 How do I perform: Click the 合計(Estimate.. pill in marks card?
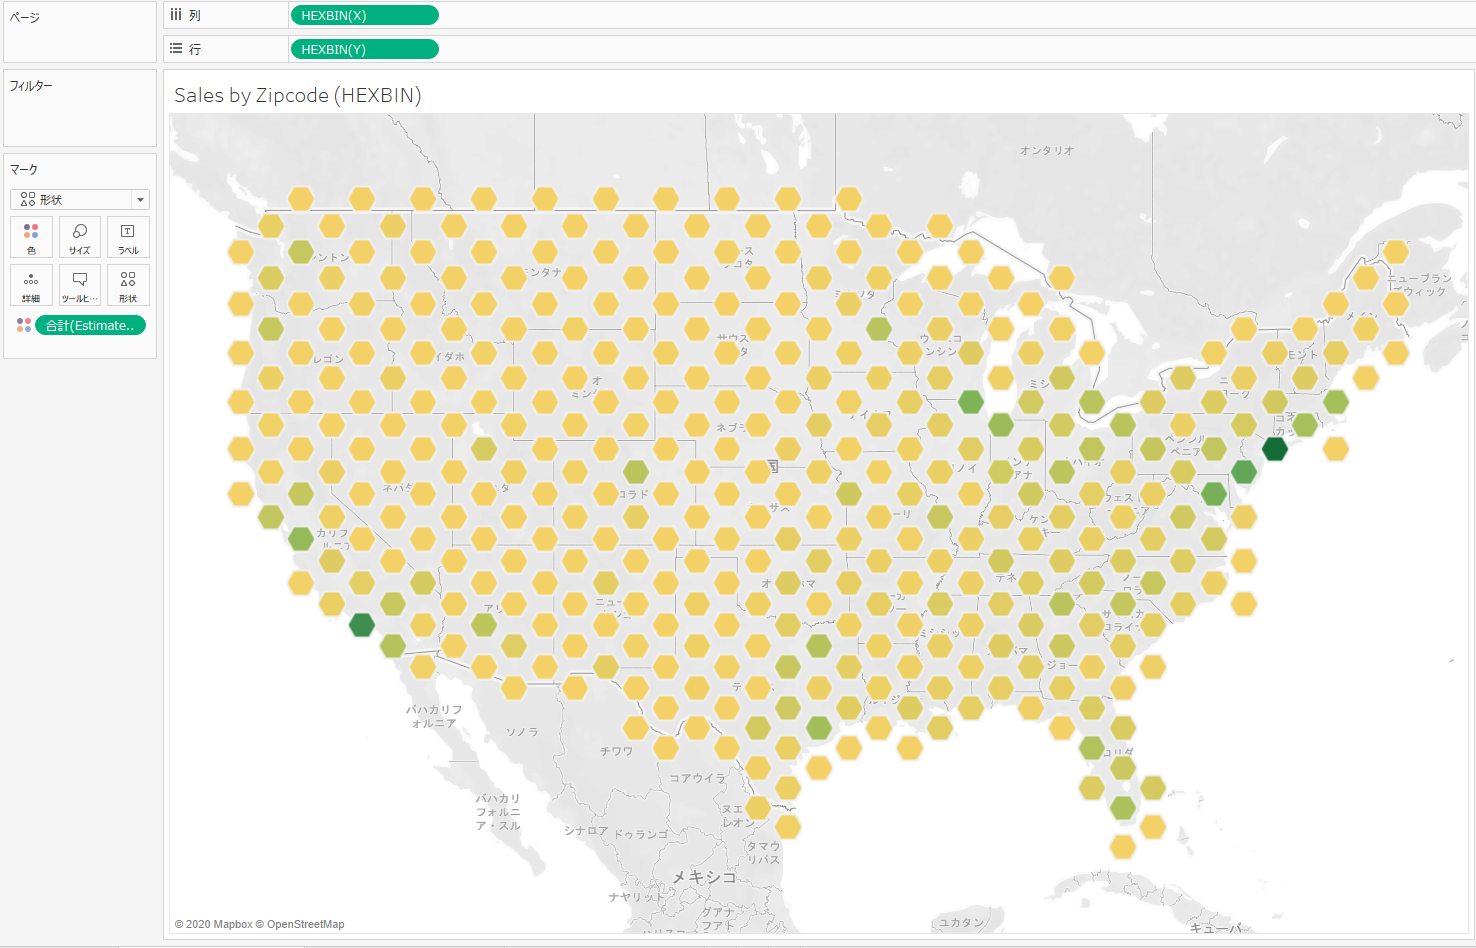pyautogui.click(x=90, y=325)
